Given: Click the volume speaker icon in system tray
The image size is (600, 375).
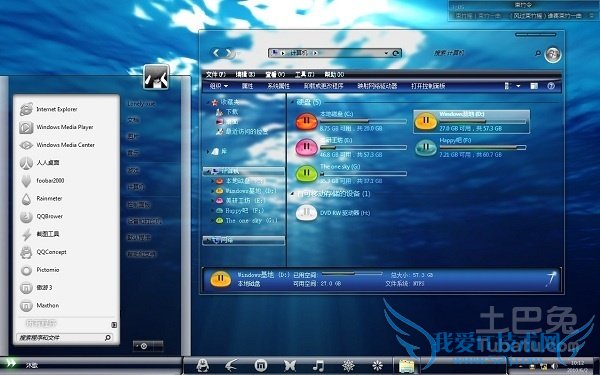Looking at the screenshot, I should coord(554,367).
